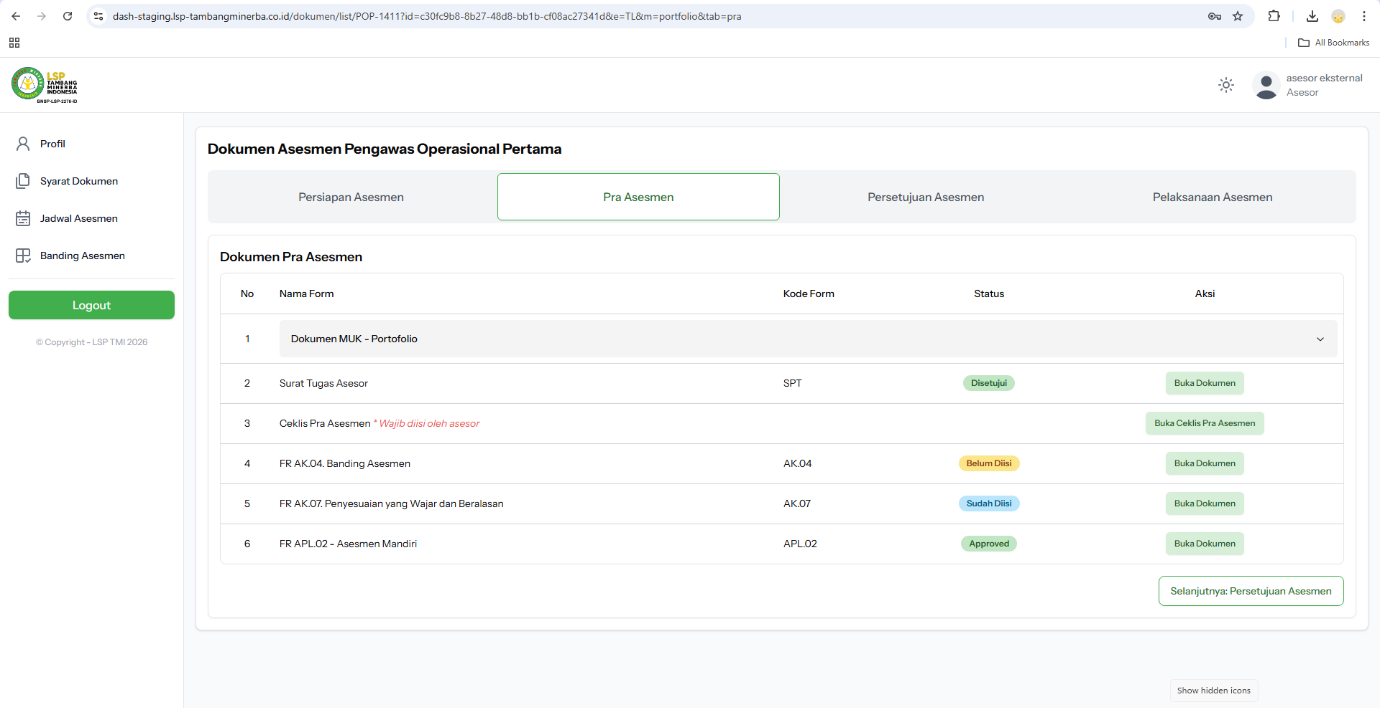Click the Surat Tugas Asesor form name
1380x708 pixels.
(324, 383)
